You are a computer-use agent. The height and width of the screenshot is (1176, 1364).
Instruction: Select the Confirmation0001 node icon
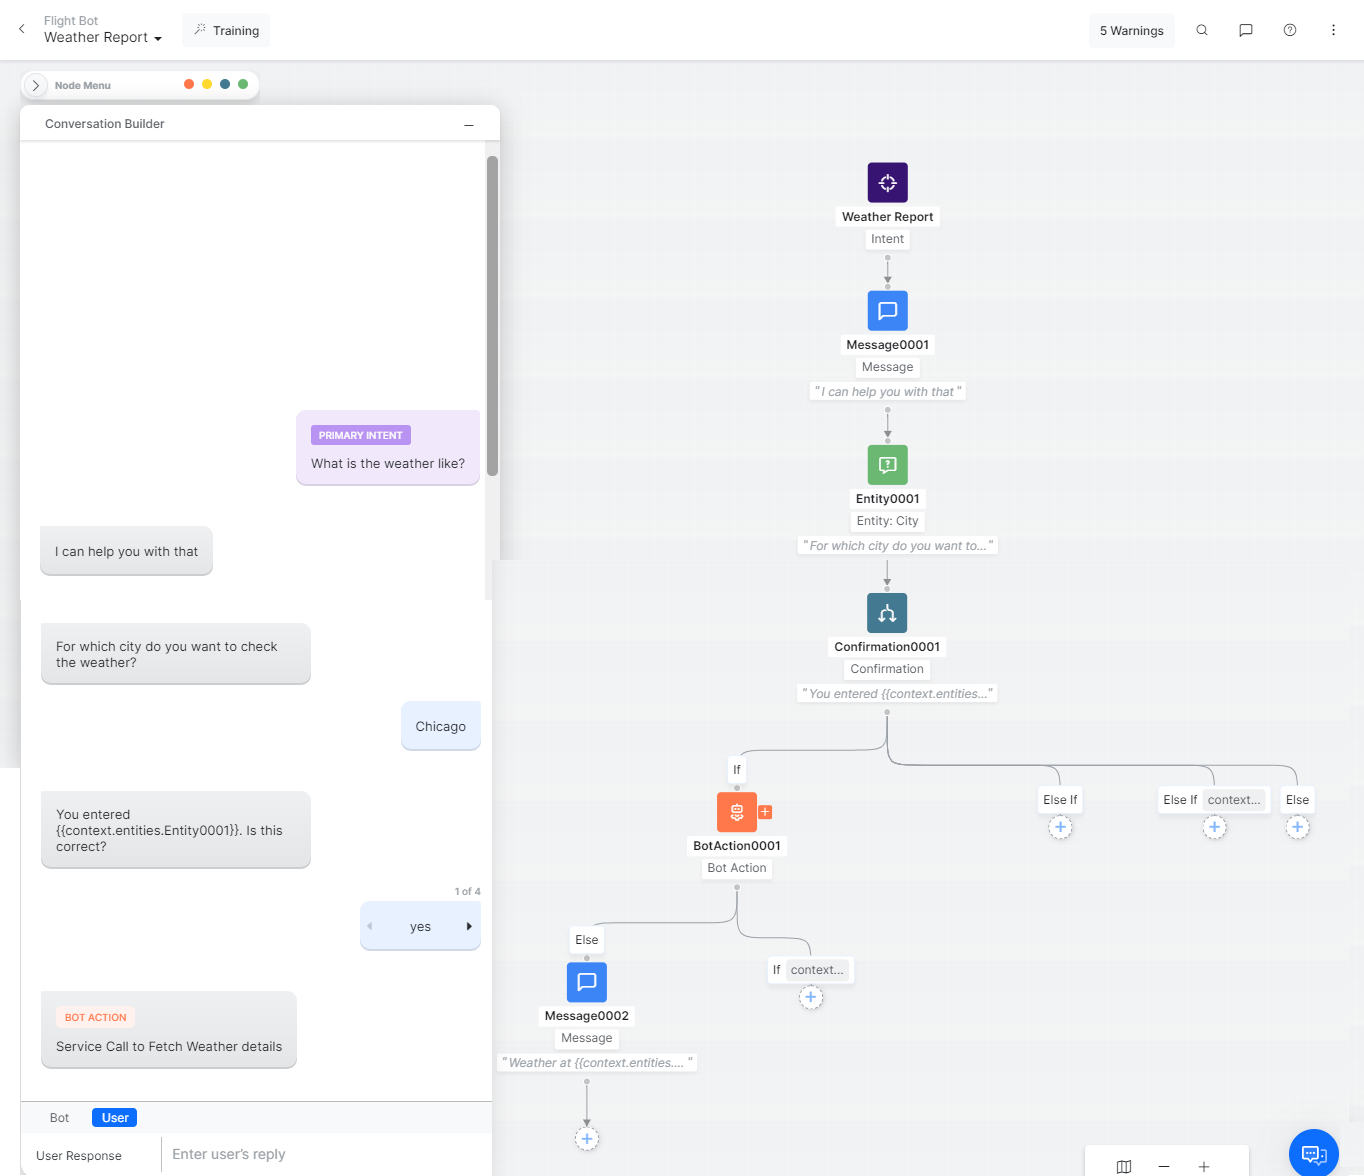[886, 612]
